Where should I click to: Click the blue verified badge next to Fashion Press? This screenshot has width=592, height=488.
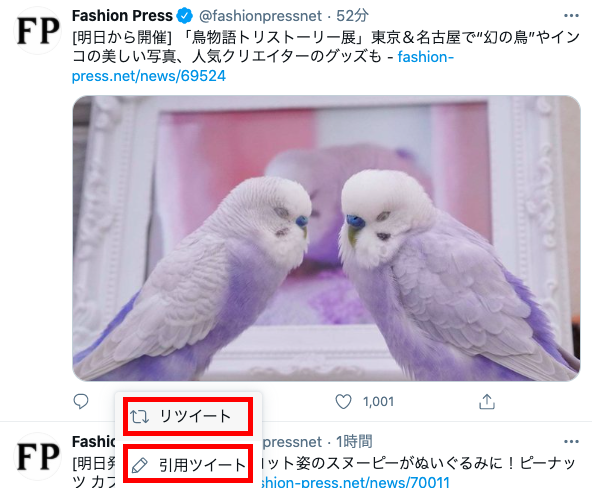(185, 16)
